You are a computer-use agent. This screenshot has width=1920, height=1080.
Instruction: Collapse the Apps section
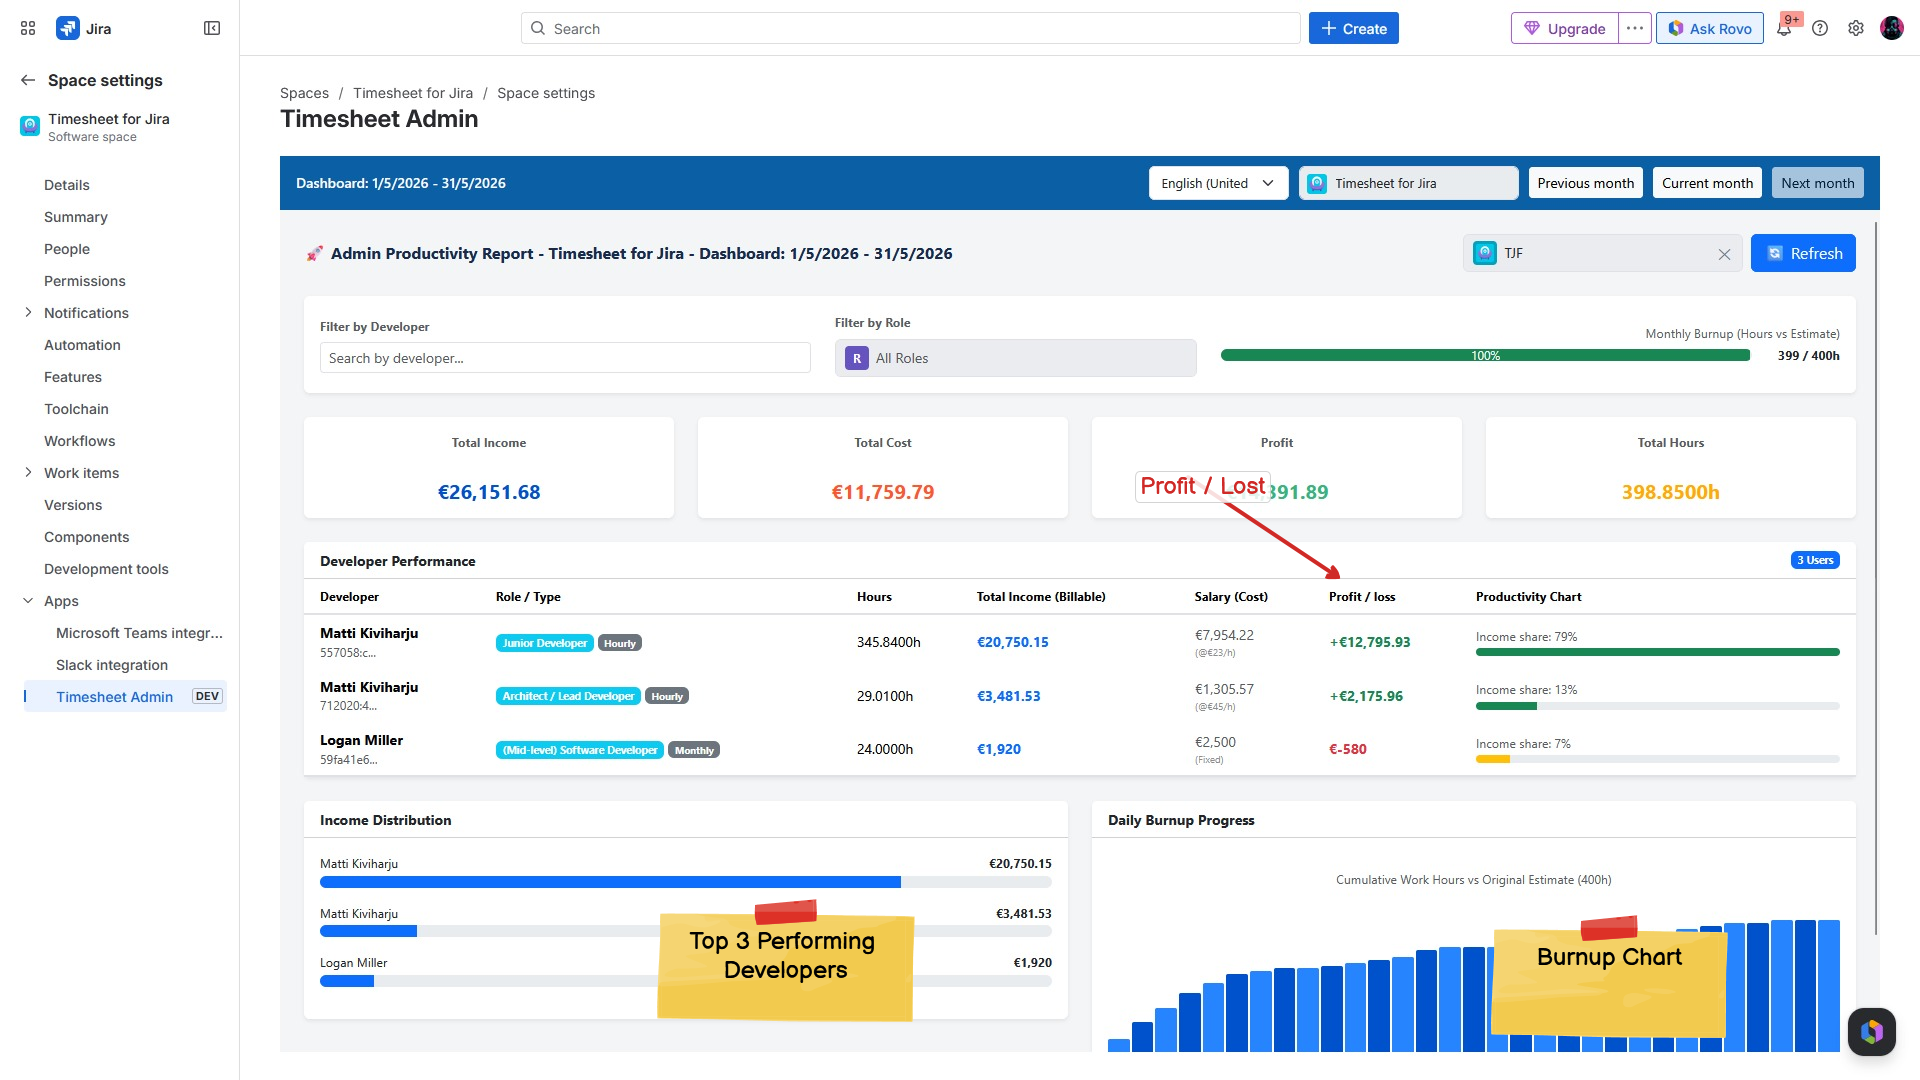coord(28,601)
